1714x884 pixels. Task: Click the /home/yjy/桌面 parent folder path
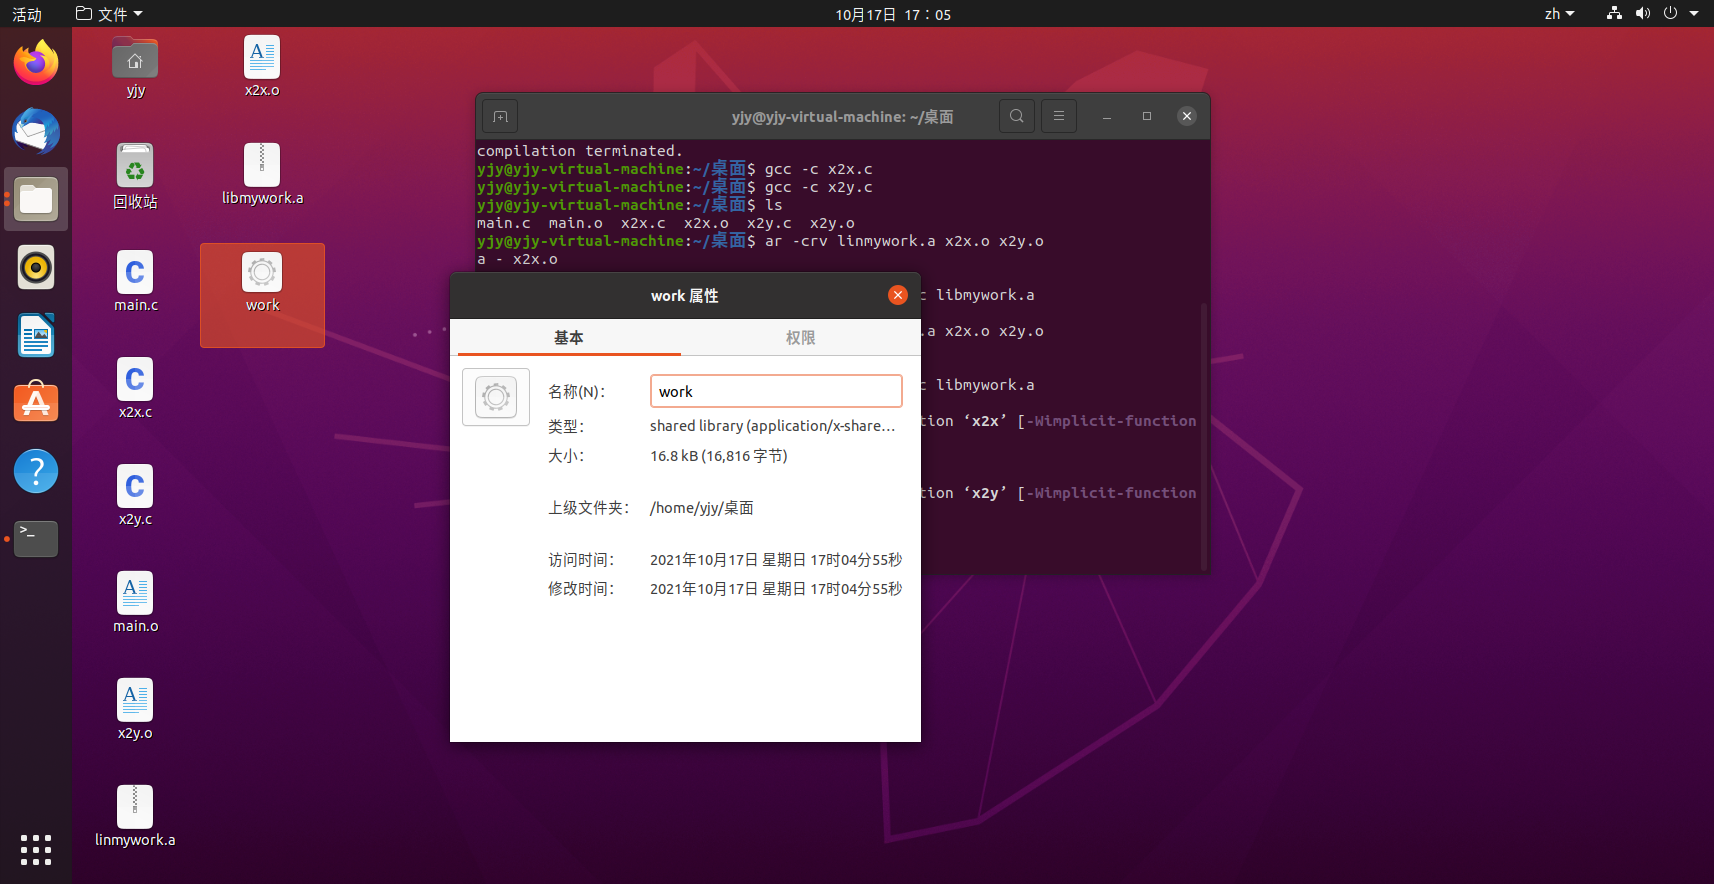[x=702, y=508]
